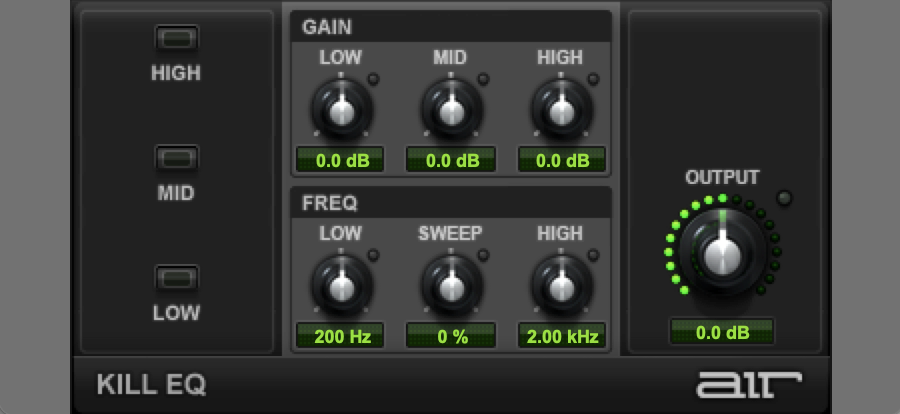Screen dimensions: 900x414
Task: Click the Gain LOW knob
Action: pos(341,108)
